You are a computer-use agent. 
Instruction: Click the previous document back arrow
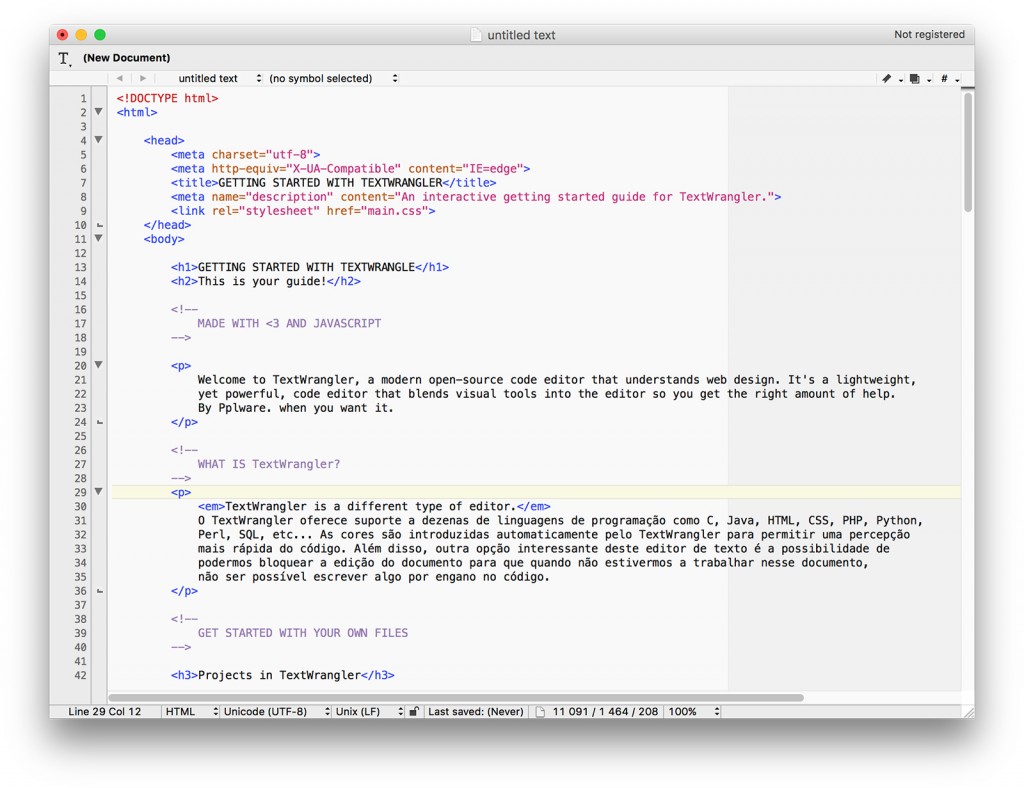pos(120,78)
